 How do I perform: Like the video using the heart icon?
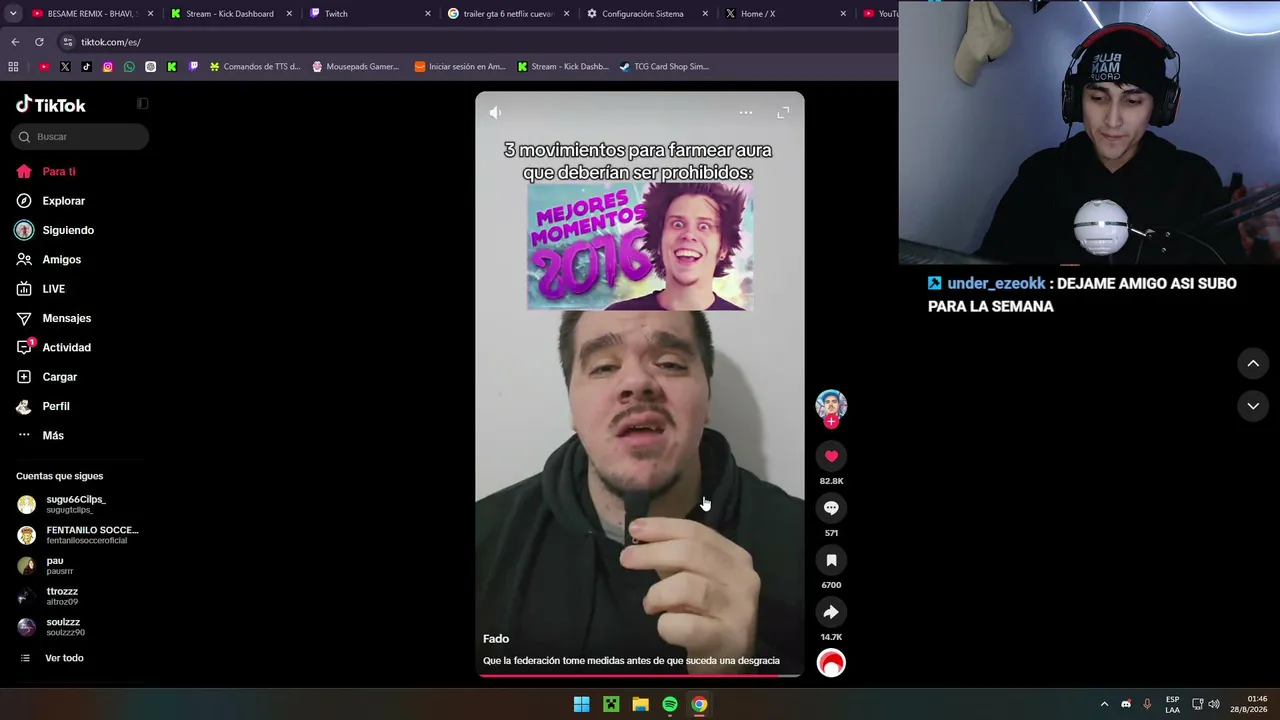tap(831, 456)
